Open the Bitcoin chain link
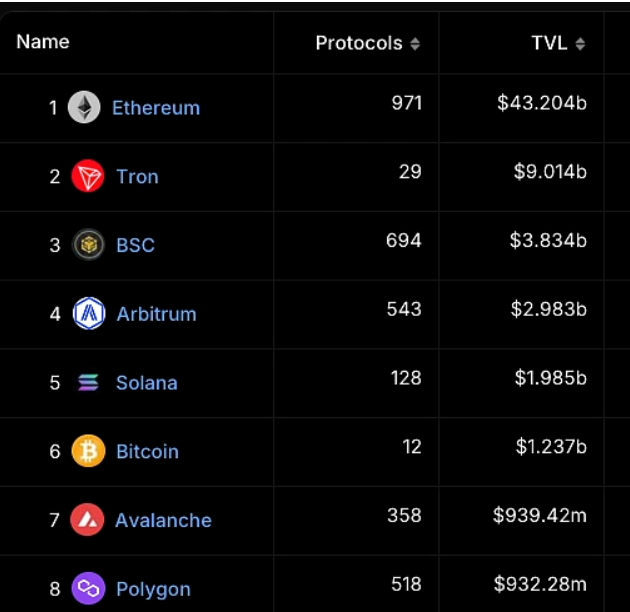 [x=147, y=451]
